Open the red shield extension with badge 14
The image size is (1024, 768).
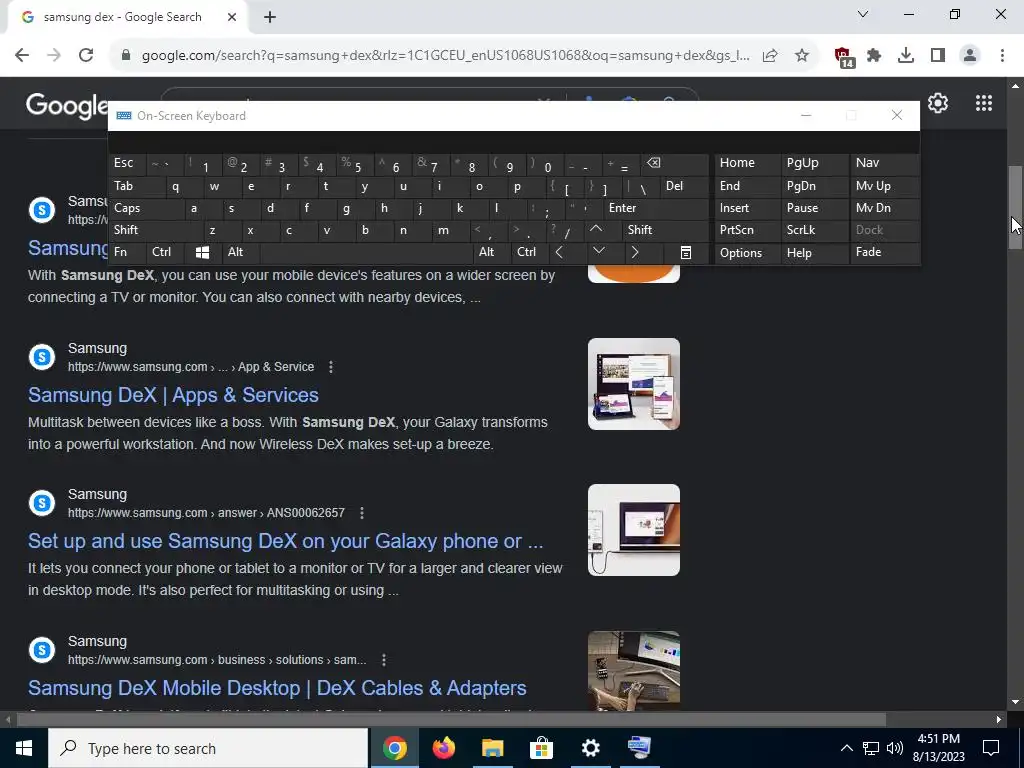(x=843, y=57)
